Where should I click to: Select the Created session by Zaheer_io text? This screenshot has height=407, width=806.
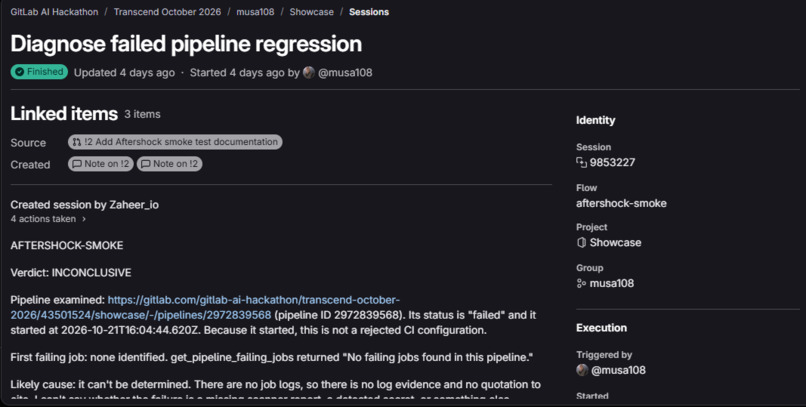click(84, 205)
